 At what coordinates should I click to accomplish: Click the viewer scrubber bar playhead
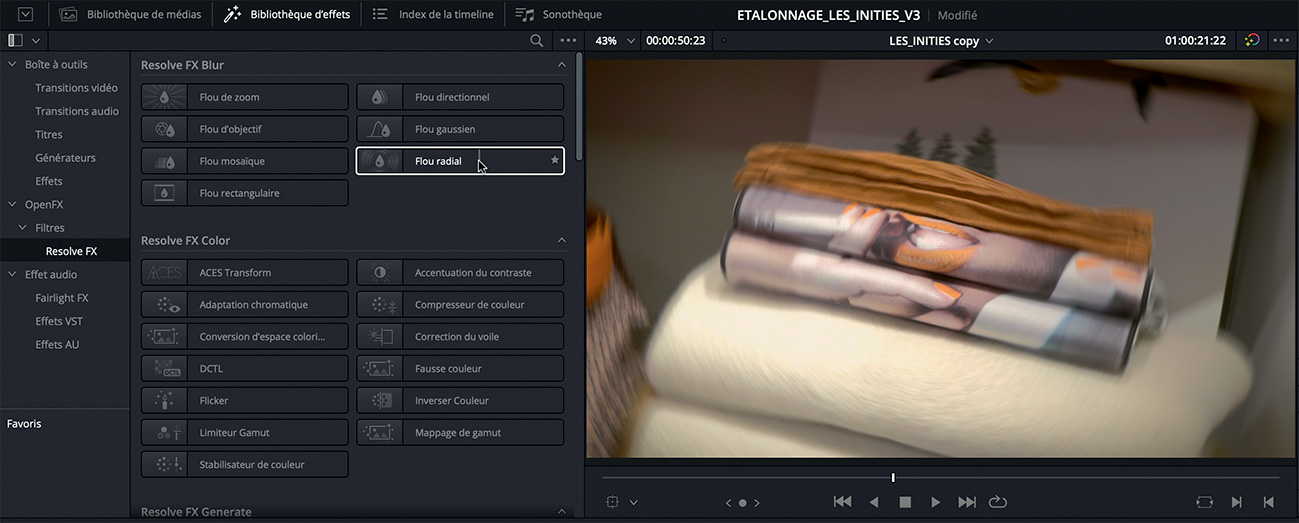pyautogui.click(x=893, y=478)
